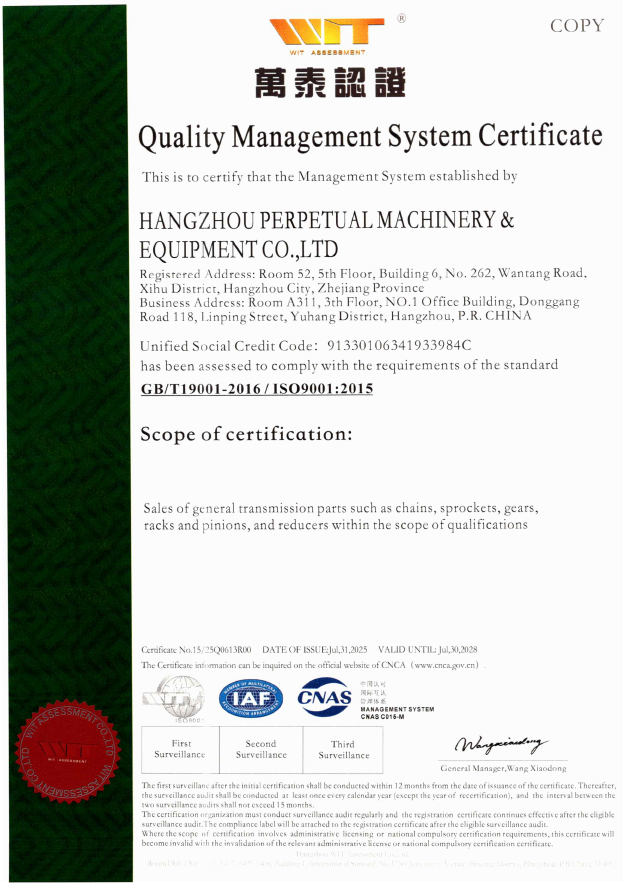This screenshot has width=623, height=887.
Task: Click the Scope of certification heading
Action: pos(246,434)
